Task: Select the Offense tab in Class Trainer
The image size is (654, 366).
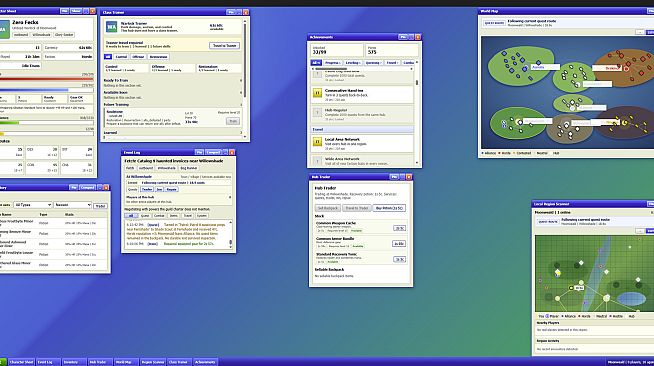Action: coord(138,57)
